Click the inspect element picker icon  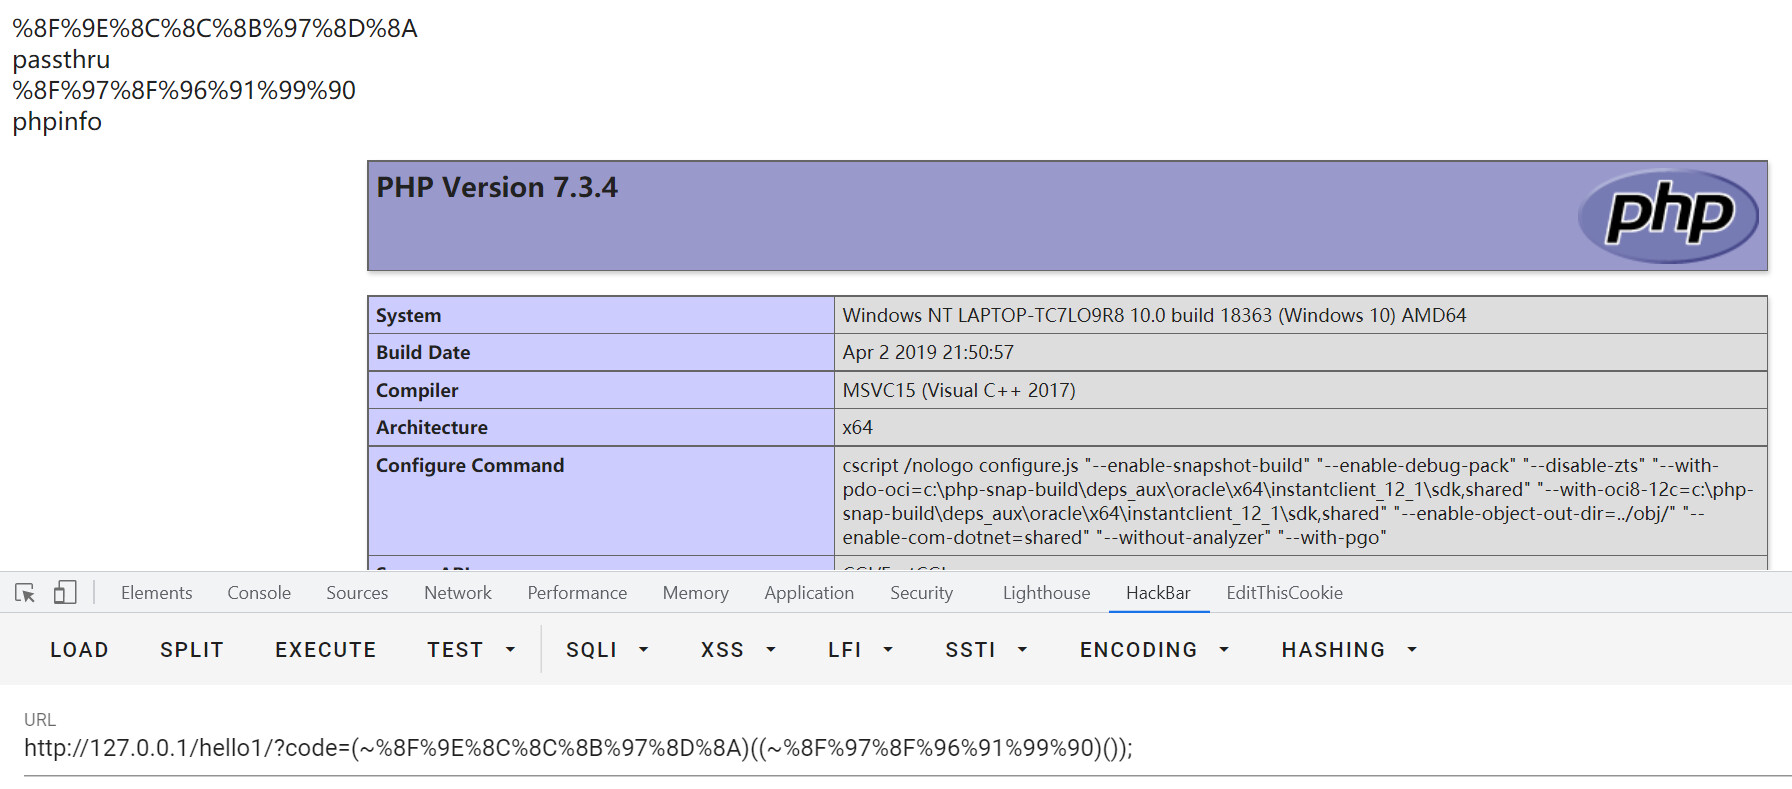coord(25,593)
